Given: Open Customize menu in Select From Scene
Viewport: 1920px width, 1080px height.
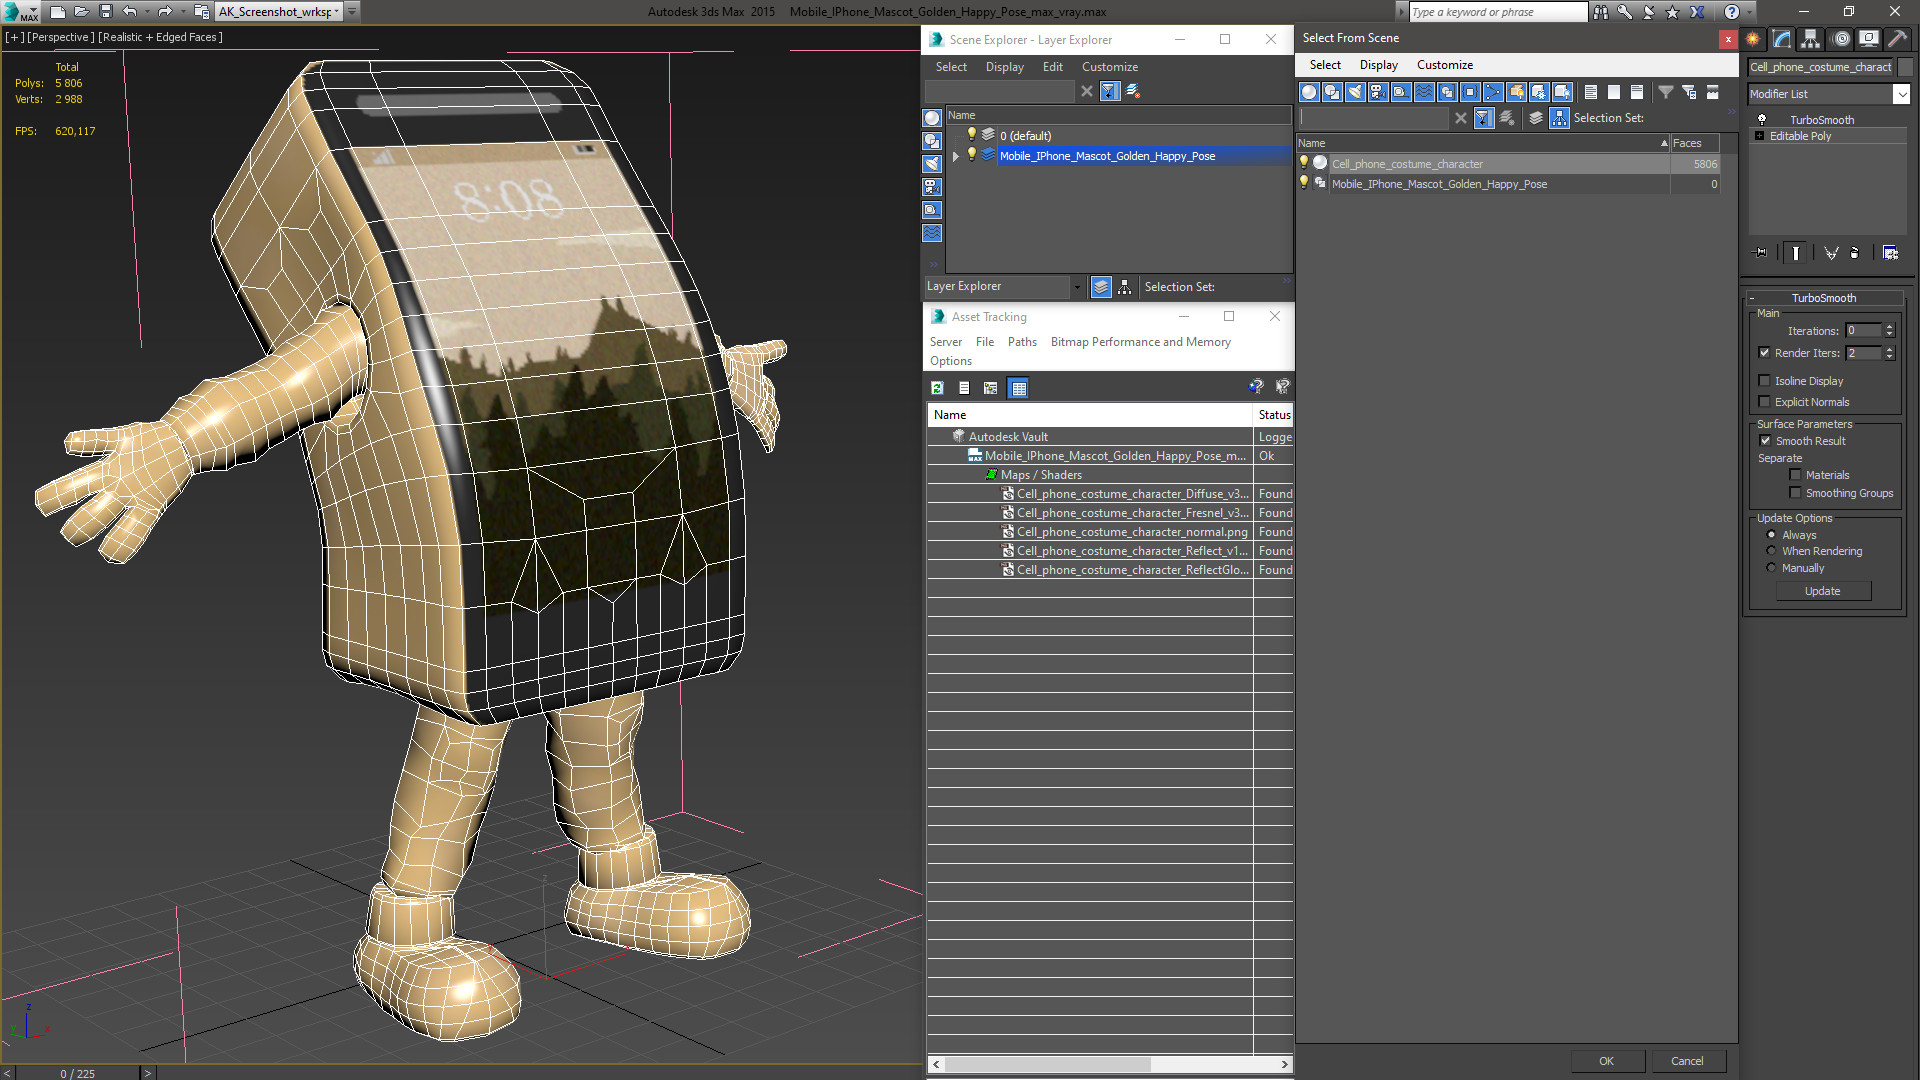Looking at the screenshot, I should click(x=1444, y=65).
